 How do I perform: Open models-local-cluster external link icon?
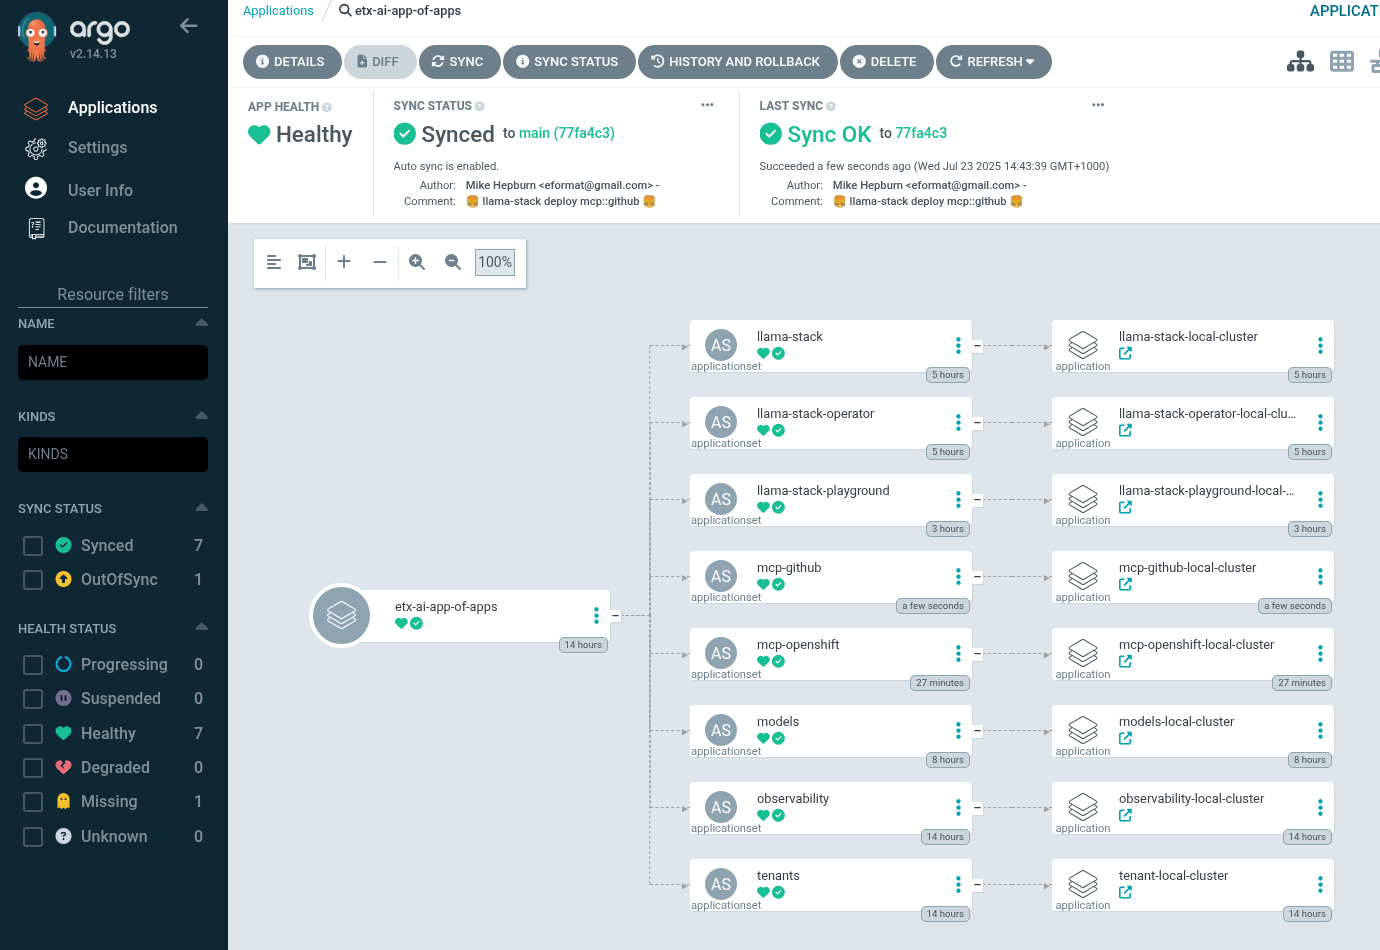(1125, 738)
